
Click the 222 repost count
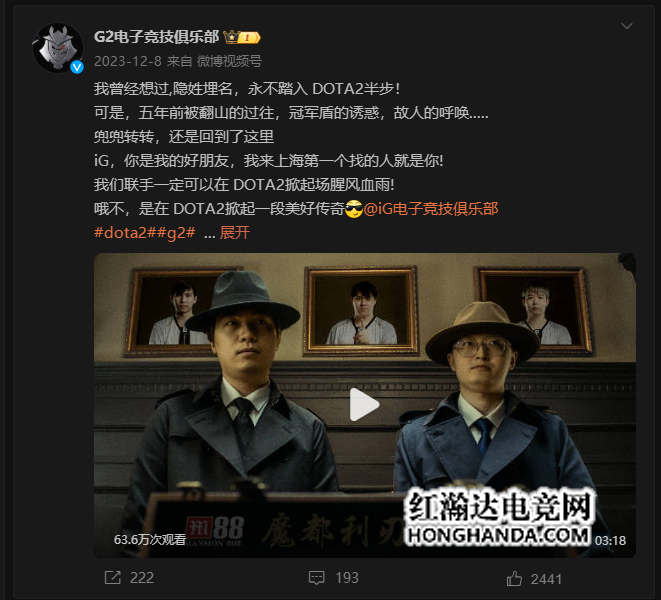[142, 578]
